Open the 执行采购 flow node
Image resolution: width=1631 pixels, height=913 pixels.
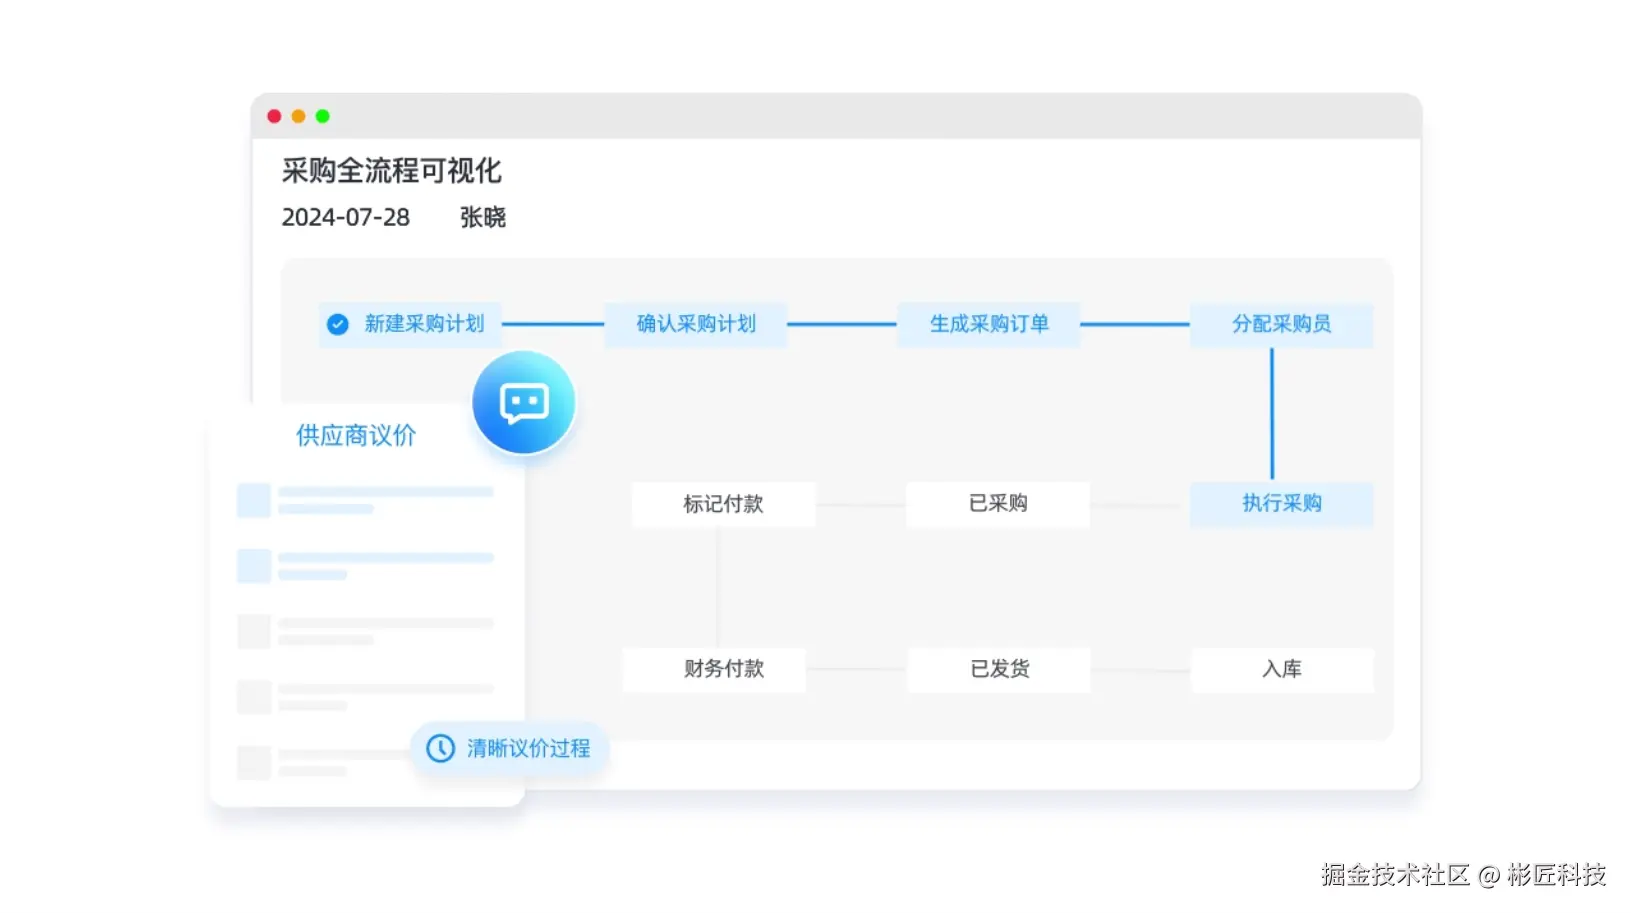(x=1281, y=504)
